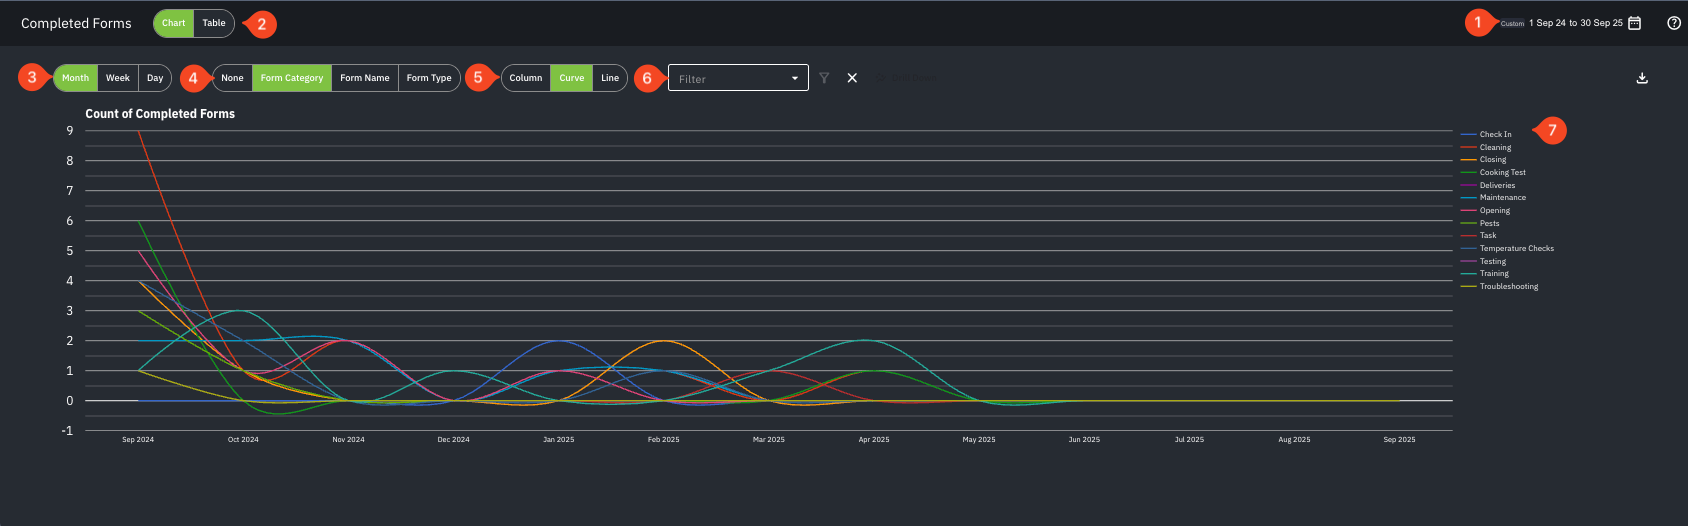Toggle Task series in legend
The height and width of the screenshot is (526, 1688).
[x=1479, y=235]
